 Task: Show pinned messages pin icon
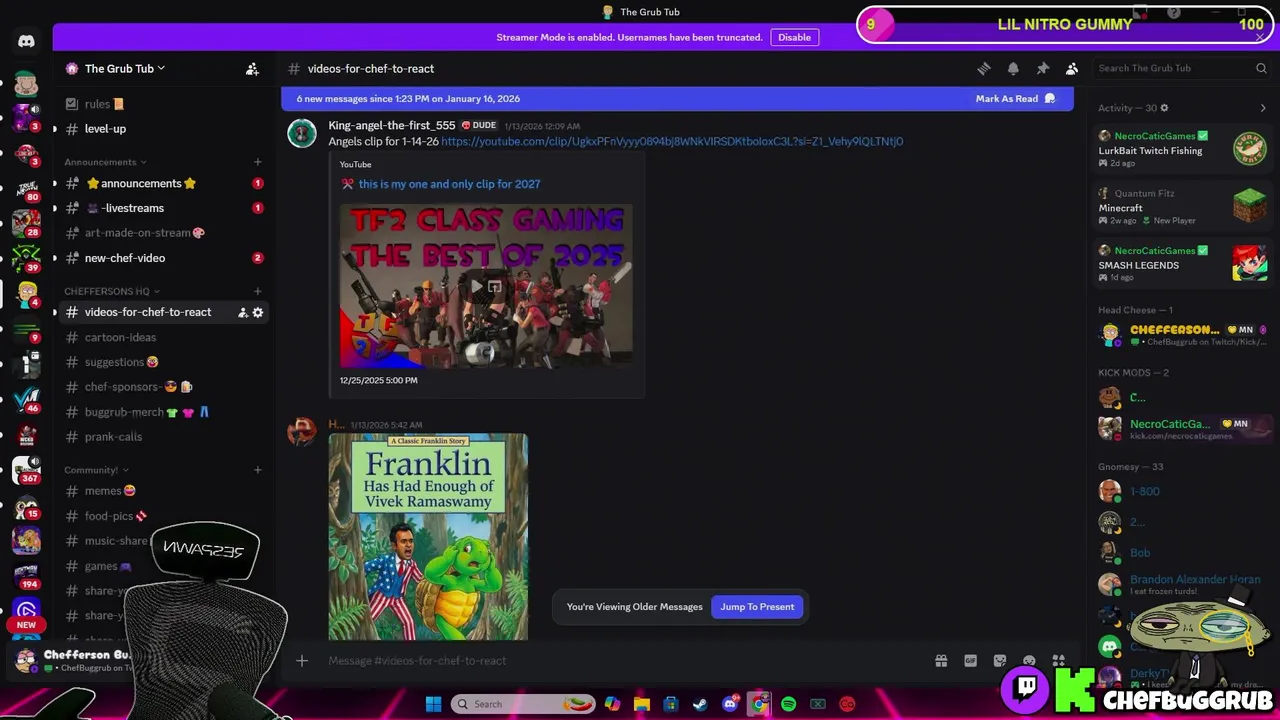[1042, 68]
